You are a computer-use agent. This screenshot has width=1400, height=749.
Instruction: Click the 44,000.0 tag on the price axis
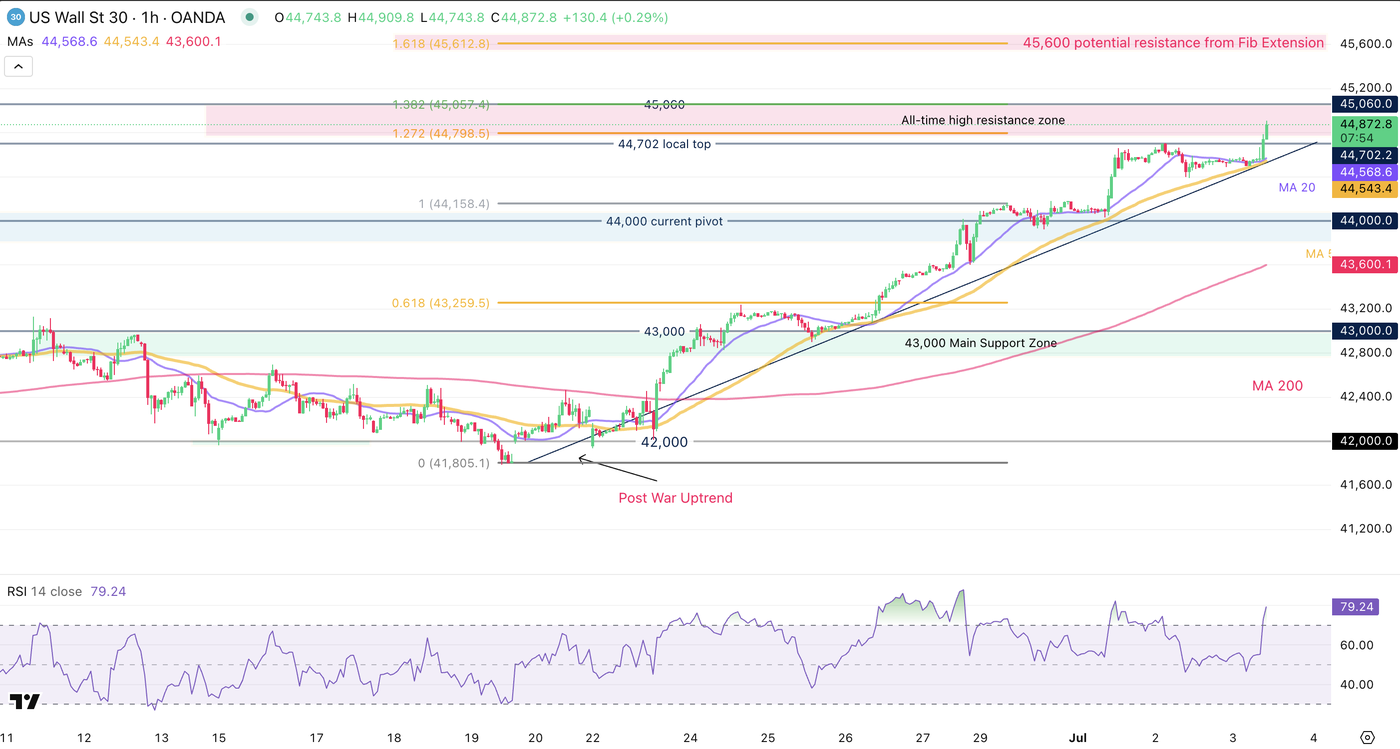click(1366, 220)
